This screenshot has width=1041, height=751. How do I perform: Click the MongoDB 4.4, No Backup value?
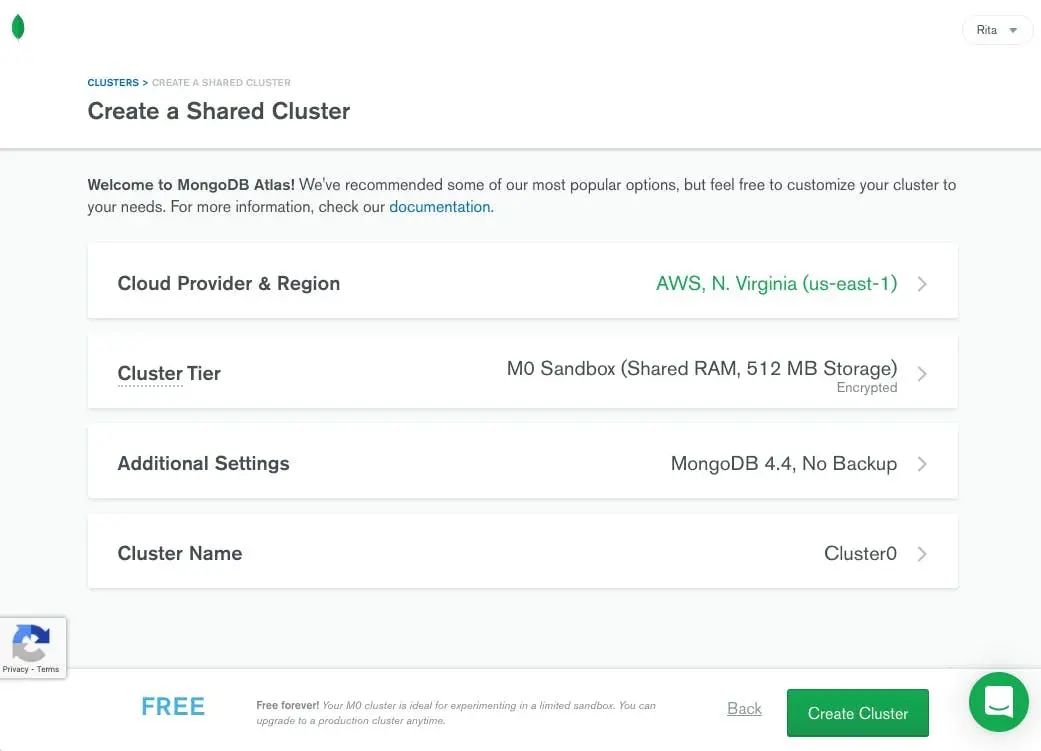[784, 464]
